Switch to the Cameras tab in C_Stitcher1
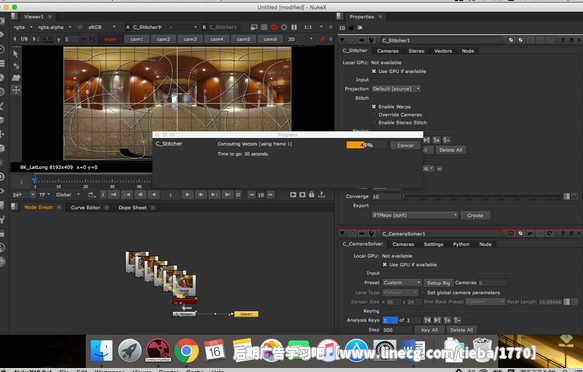 pyautogui.click(x=388, y=51)
